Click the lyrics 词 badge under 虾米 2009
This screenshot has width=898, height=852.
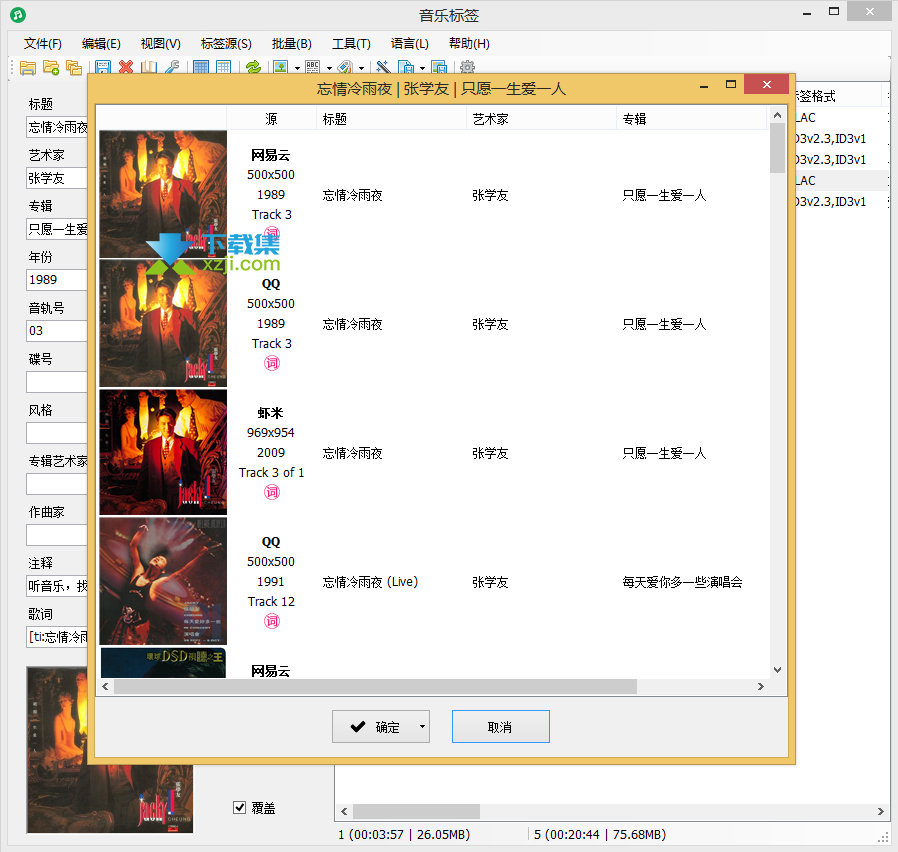point(271,492)
